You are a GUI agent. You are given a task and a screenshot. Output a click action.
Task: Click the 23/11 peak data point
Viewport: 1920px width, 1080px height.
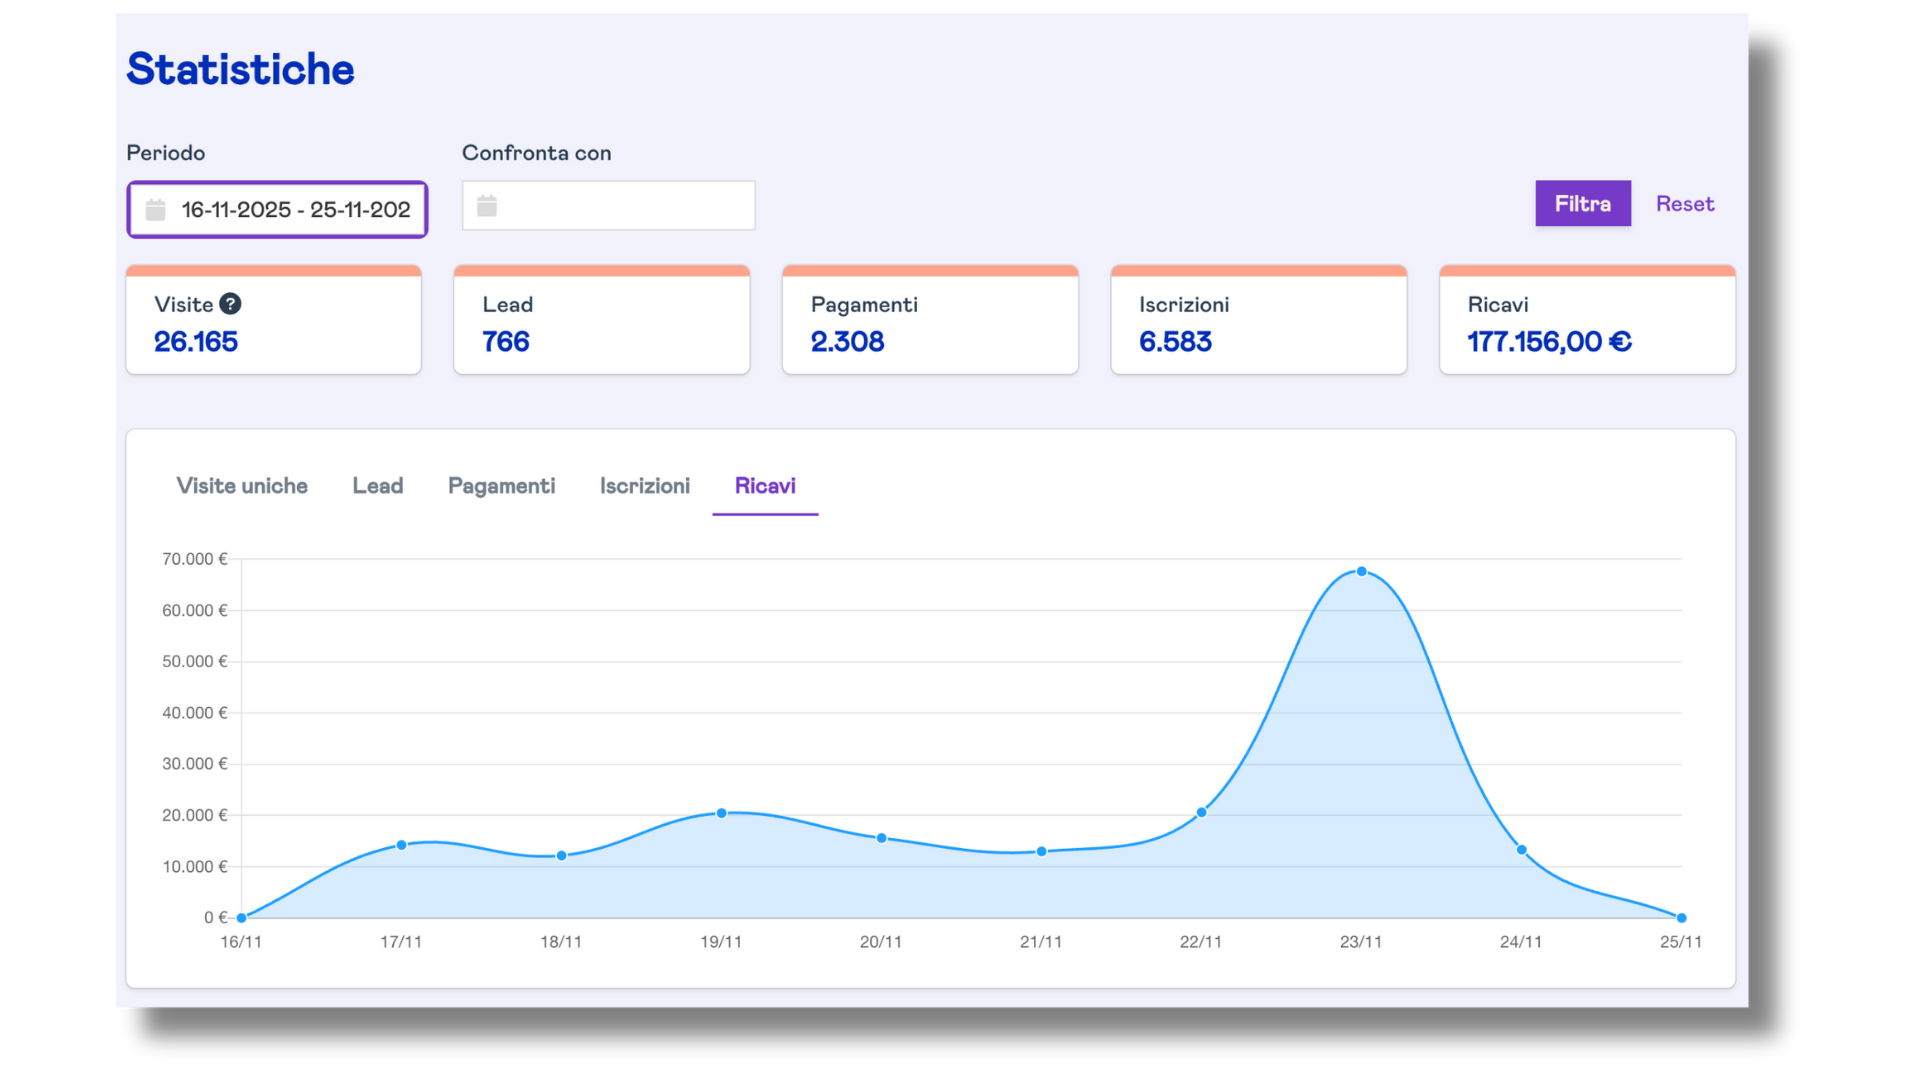click(1361, 572)
